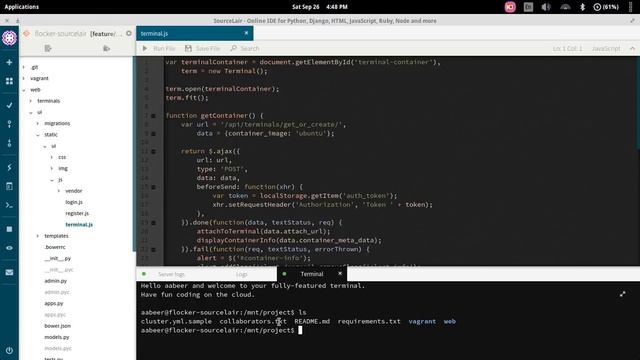
Task: Click the Save File disk icon
Action: tap(188, 48)
